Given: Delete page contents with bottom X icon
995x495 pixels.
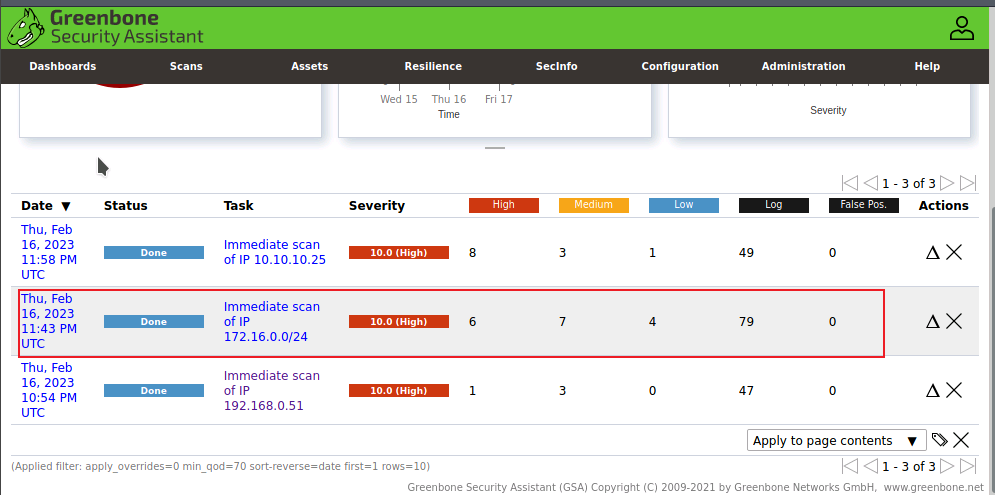Looking at the screenshot, I should tap(961, 440).
